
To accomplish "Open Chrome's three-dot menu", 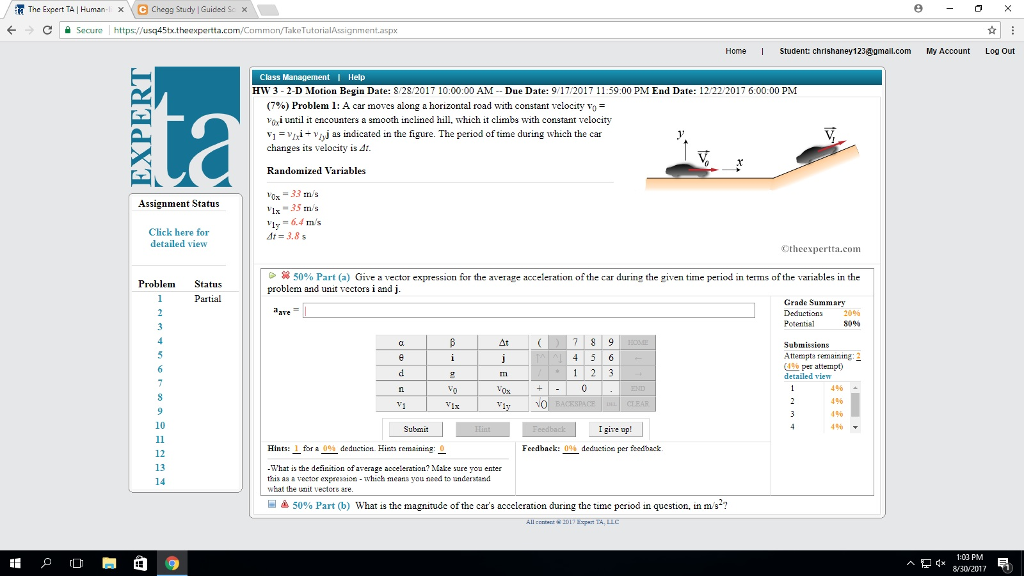I will 1012,30.
